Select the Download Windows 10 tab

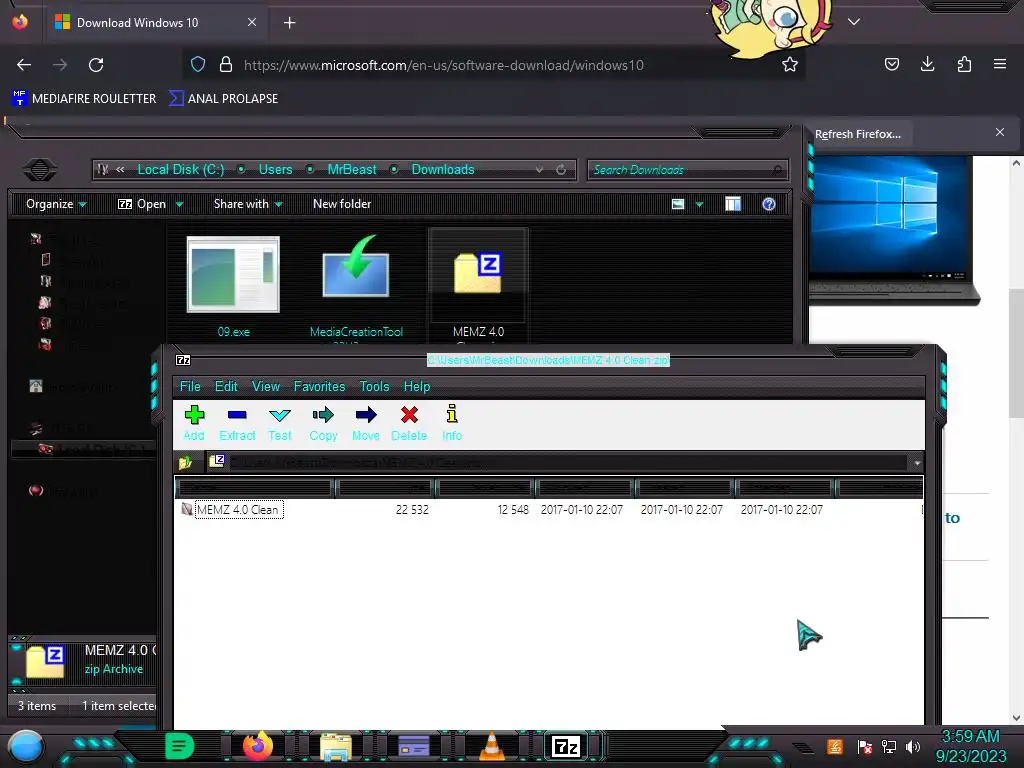click(x=154, y=23)
